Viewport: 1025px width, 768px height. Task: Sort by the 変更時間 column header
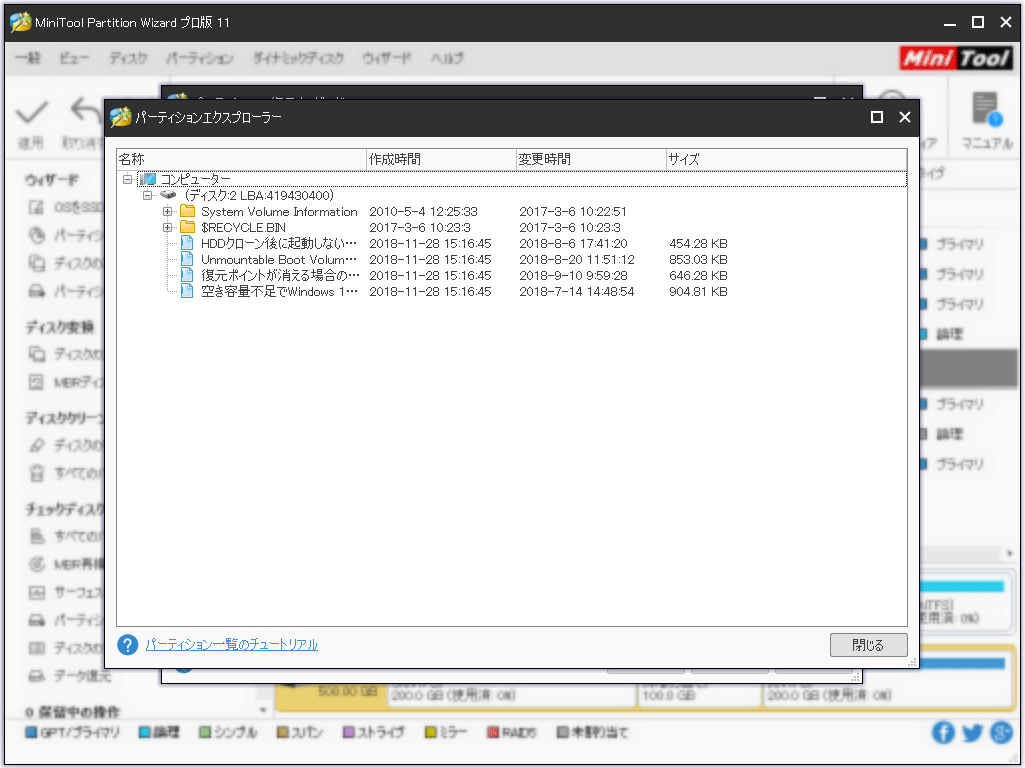tap(591, 159)
